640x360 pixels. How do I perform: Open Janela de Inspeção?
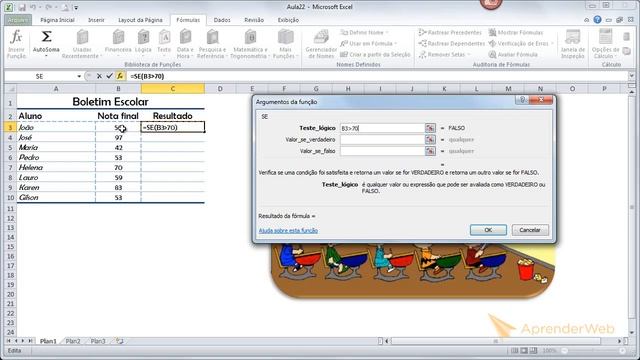(573, 44)
